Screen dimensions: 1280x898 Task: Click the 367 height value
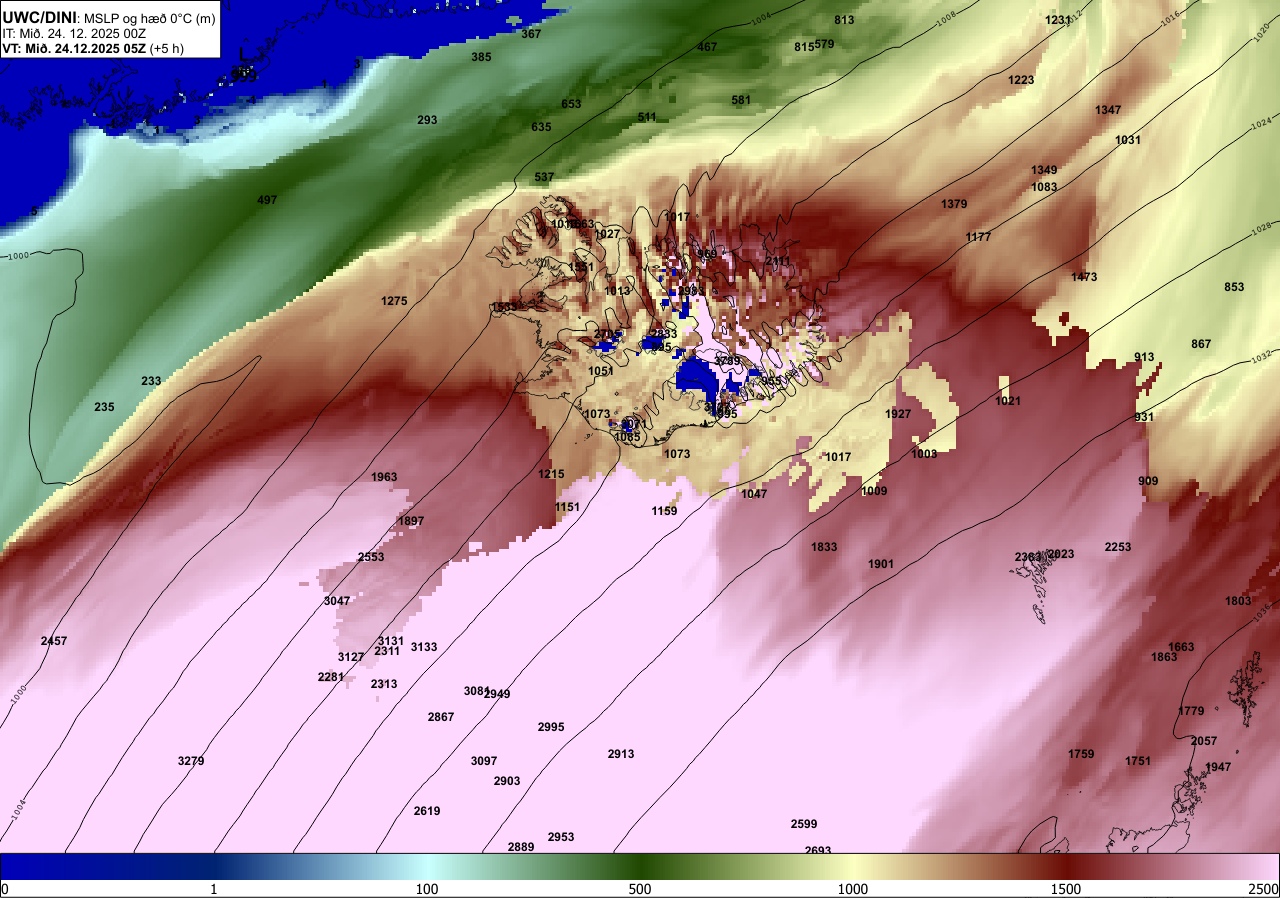[531, 34]
